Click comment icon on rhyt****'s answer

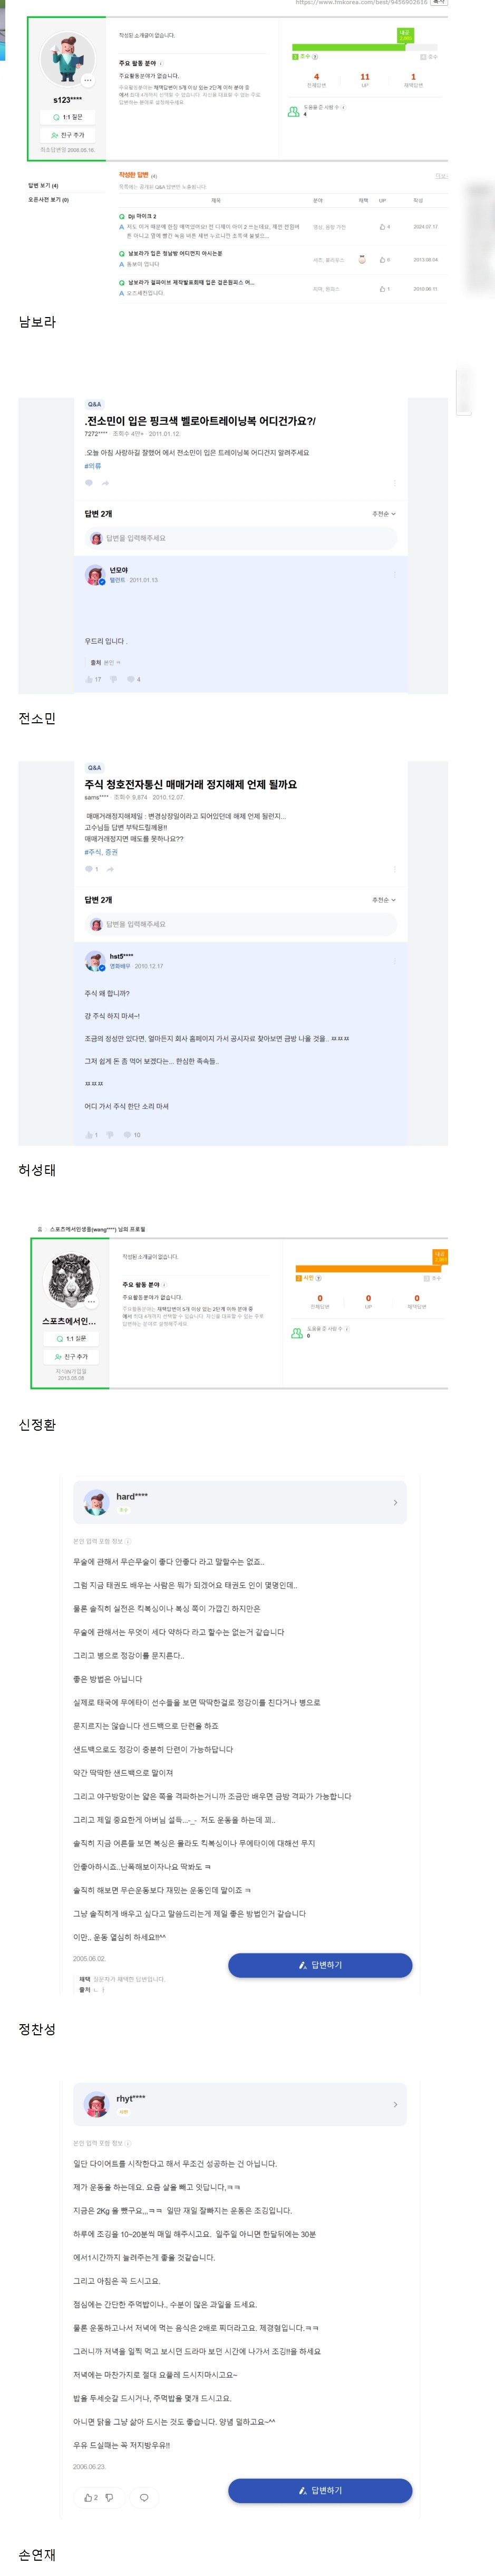[144, 2497]
